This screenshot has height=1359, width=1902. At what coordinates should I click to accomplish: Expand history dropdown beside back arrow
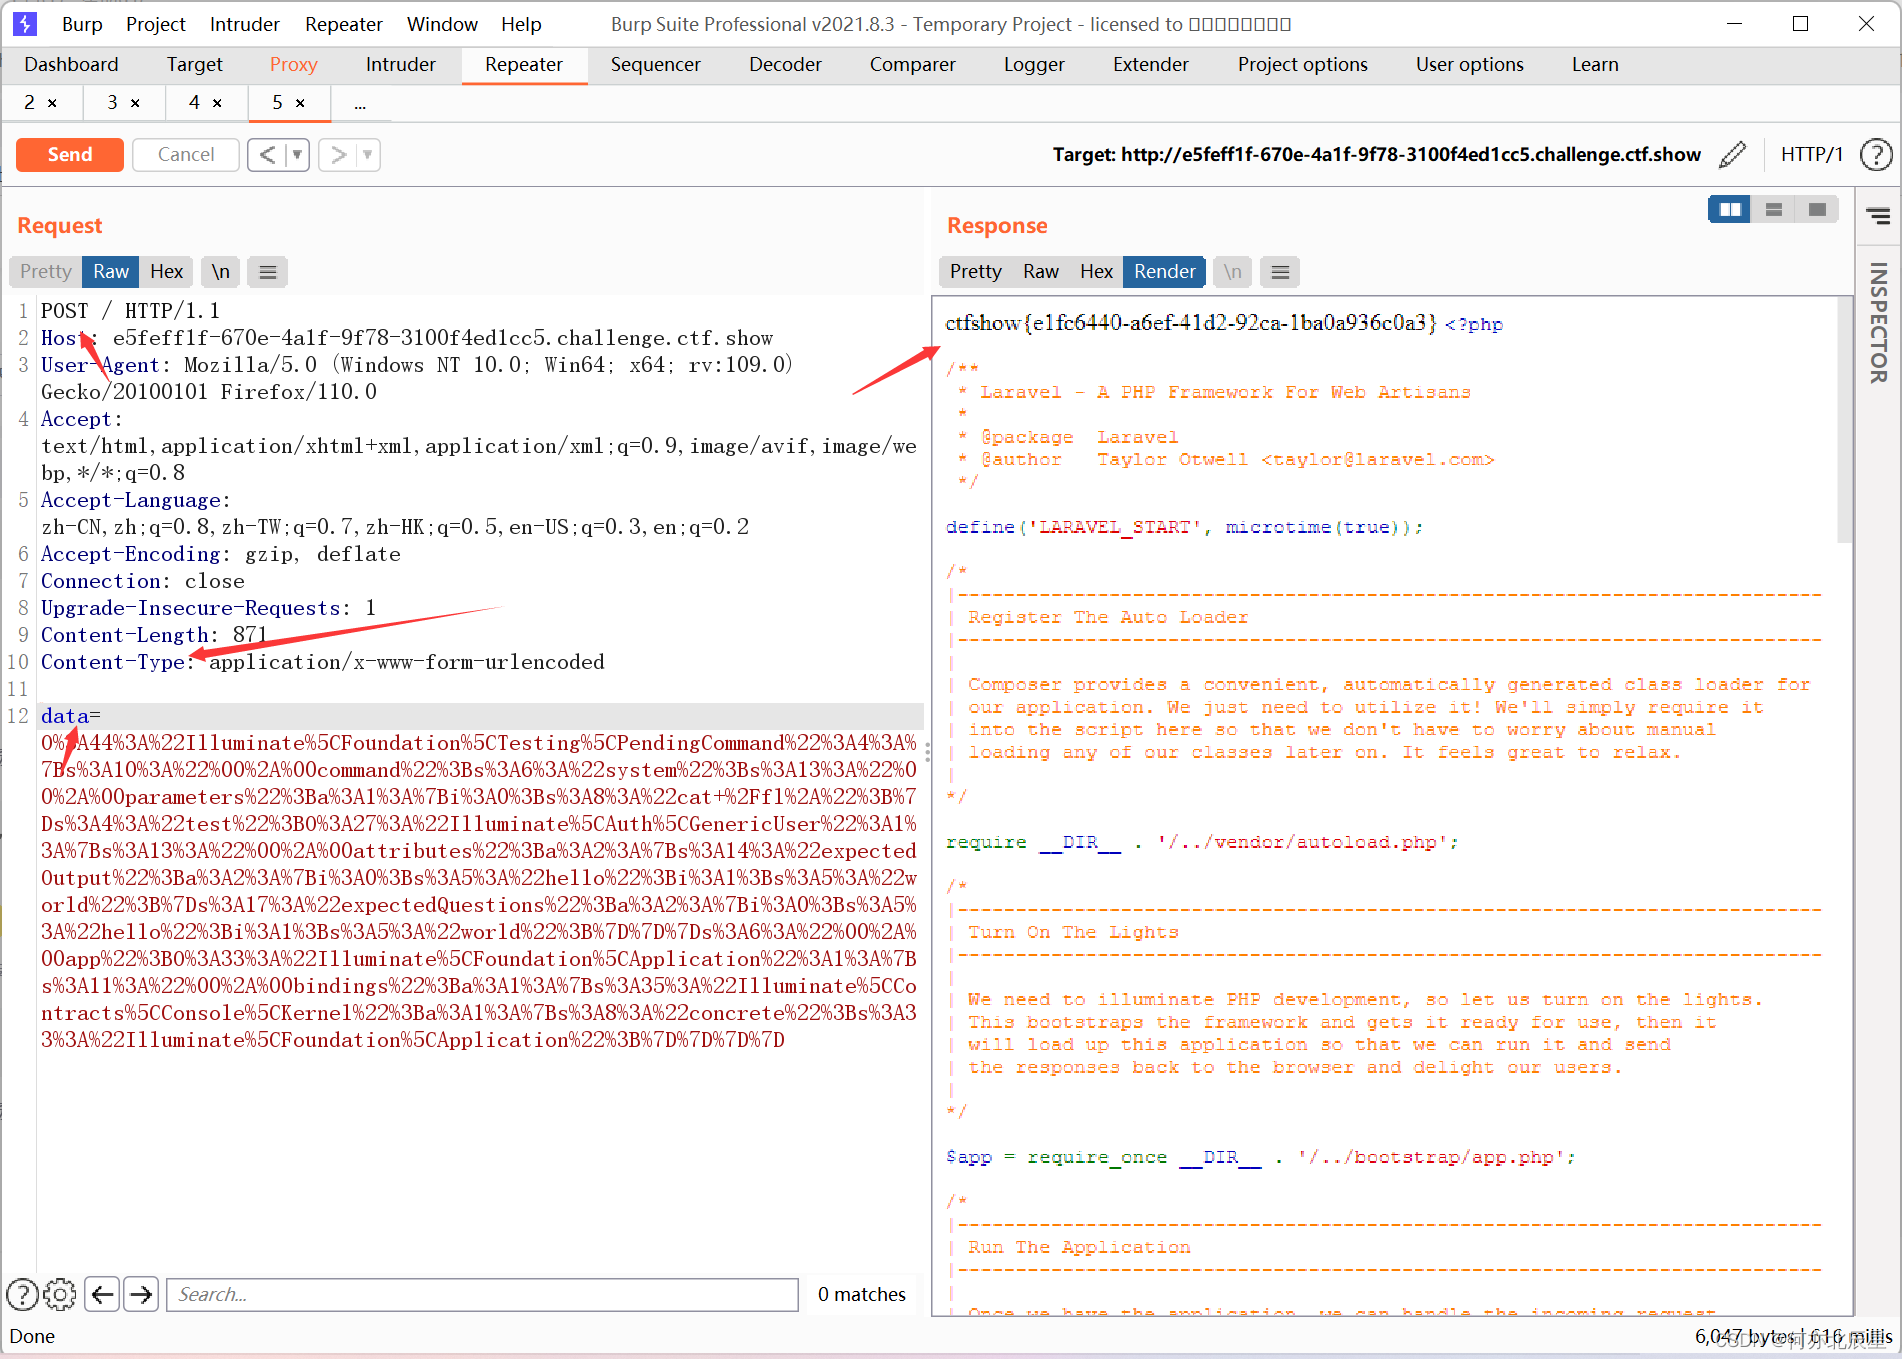[x=297, y=155]
